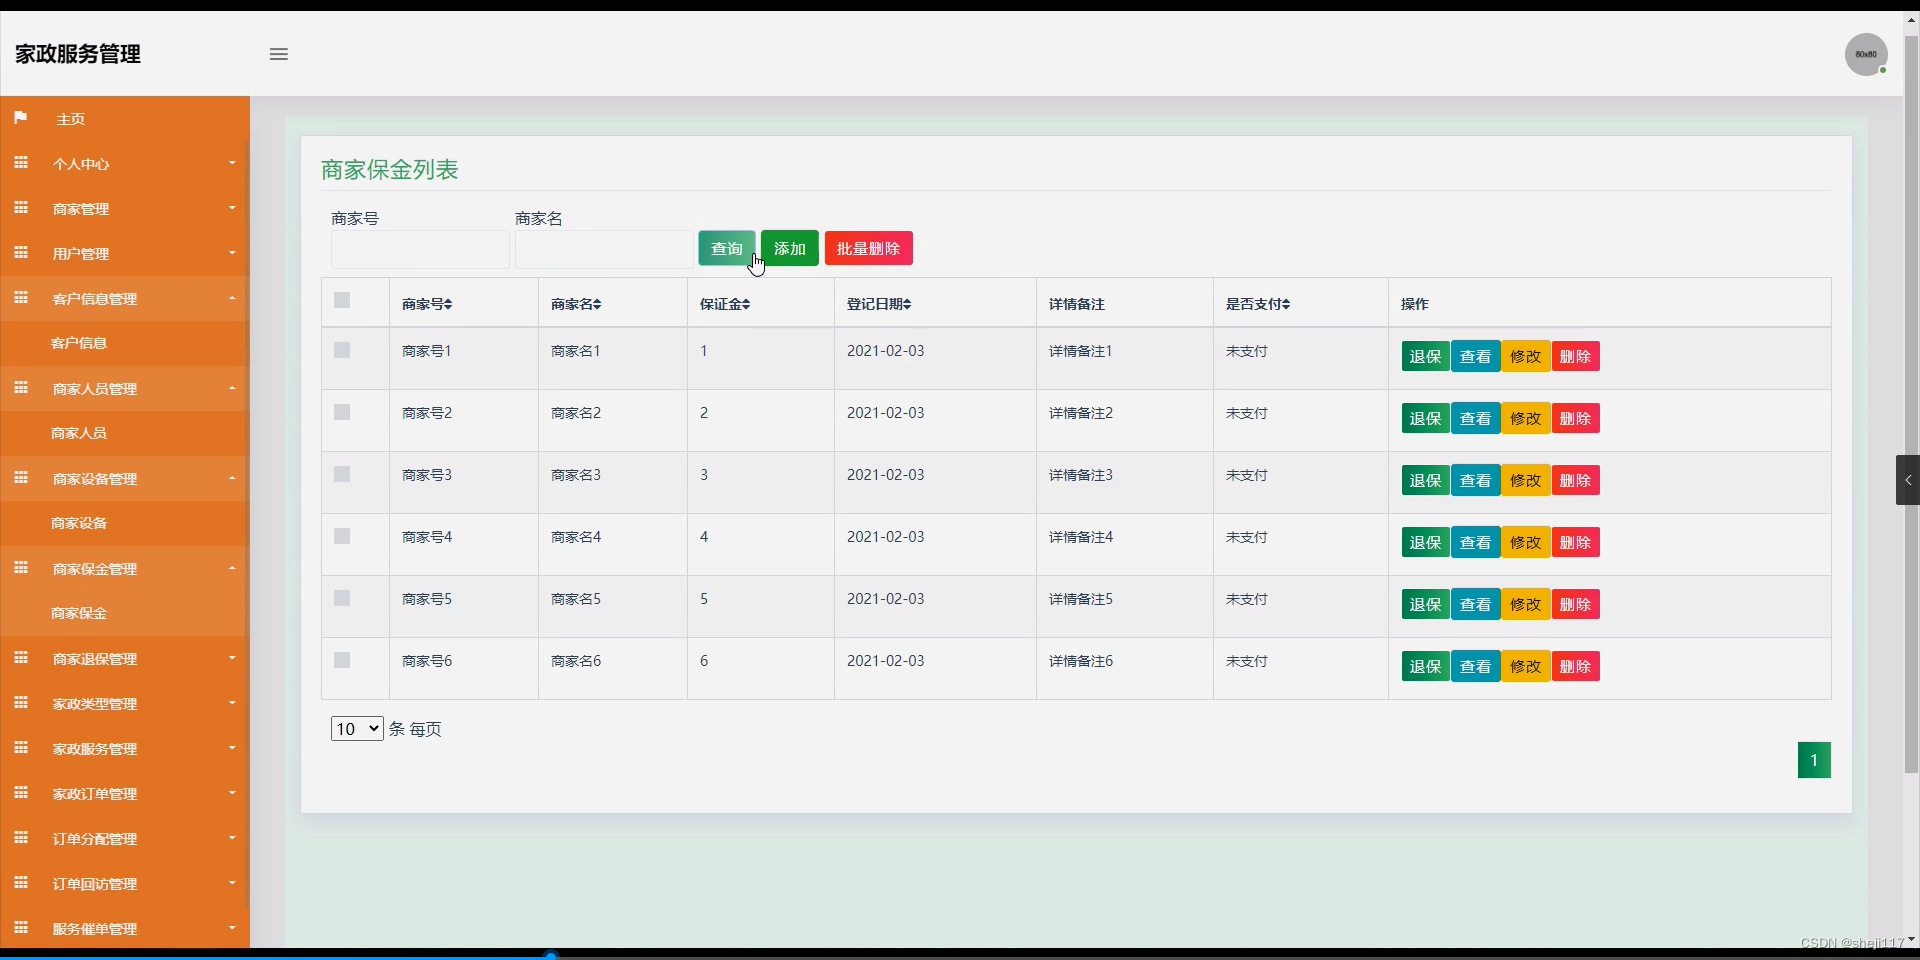Click the user avatar in the top right
The height and width of the screenshot is (960, 1920).
1866,54
